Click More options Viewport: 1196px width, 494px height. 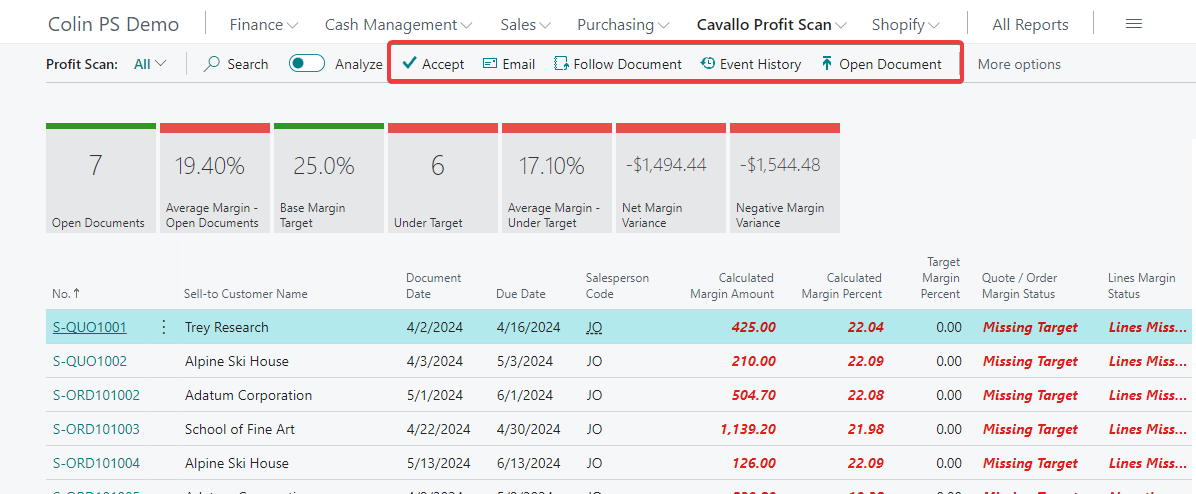1019,64
